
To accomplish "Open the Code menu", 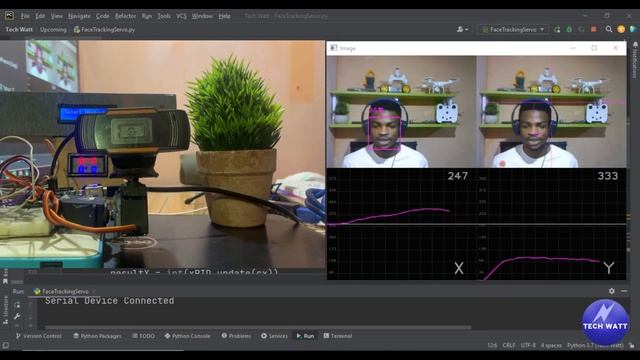I will [102, 16].
